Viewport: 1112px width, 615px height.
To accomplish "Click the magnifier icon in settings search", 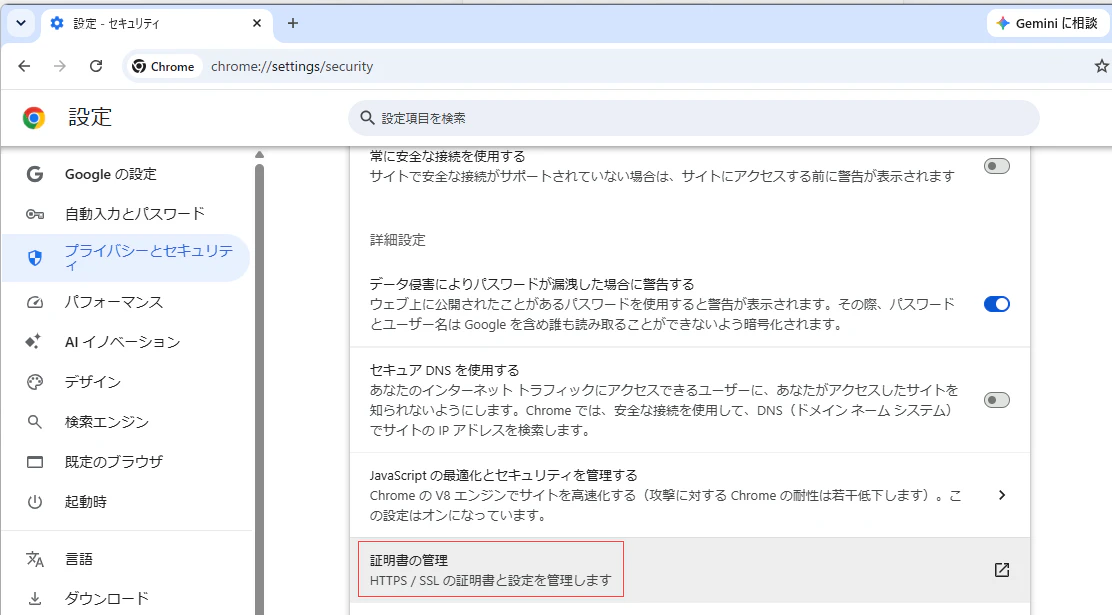I will pos(367,118).
